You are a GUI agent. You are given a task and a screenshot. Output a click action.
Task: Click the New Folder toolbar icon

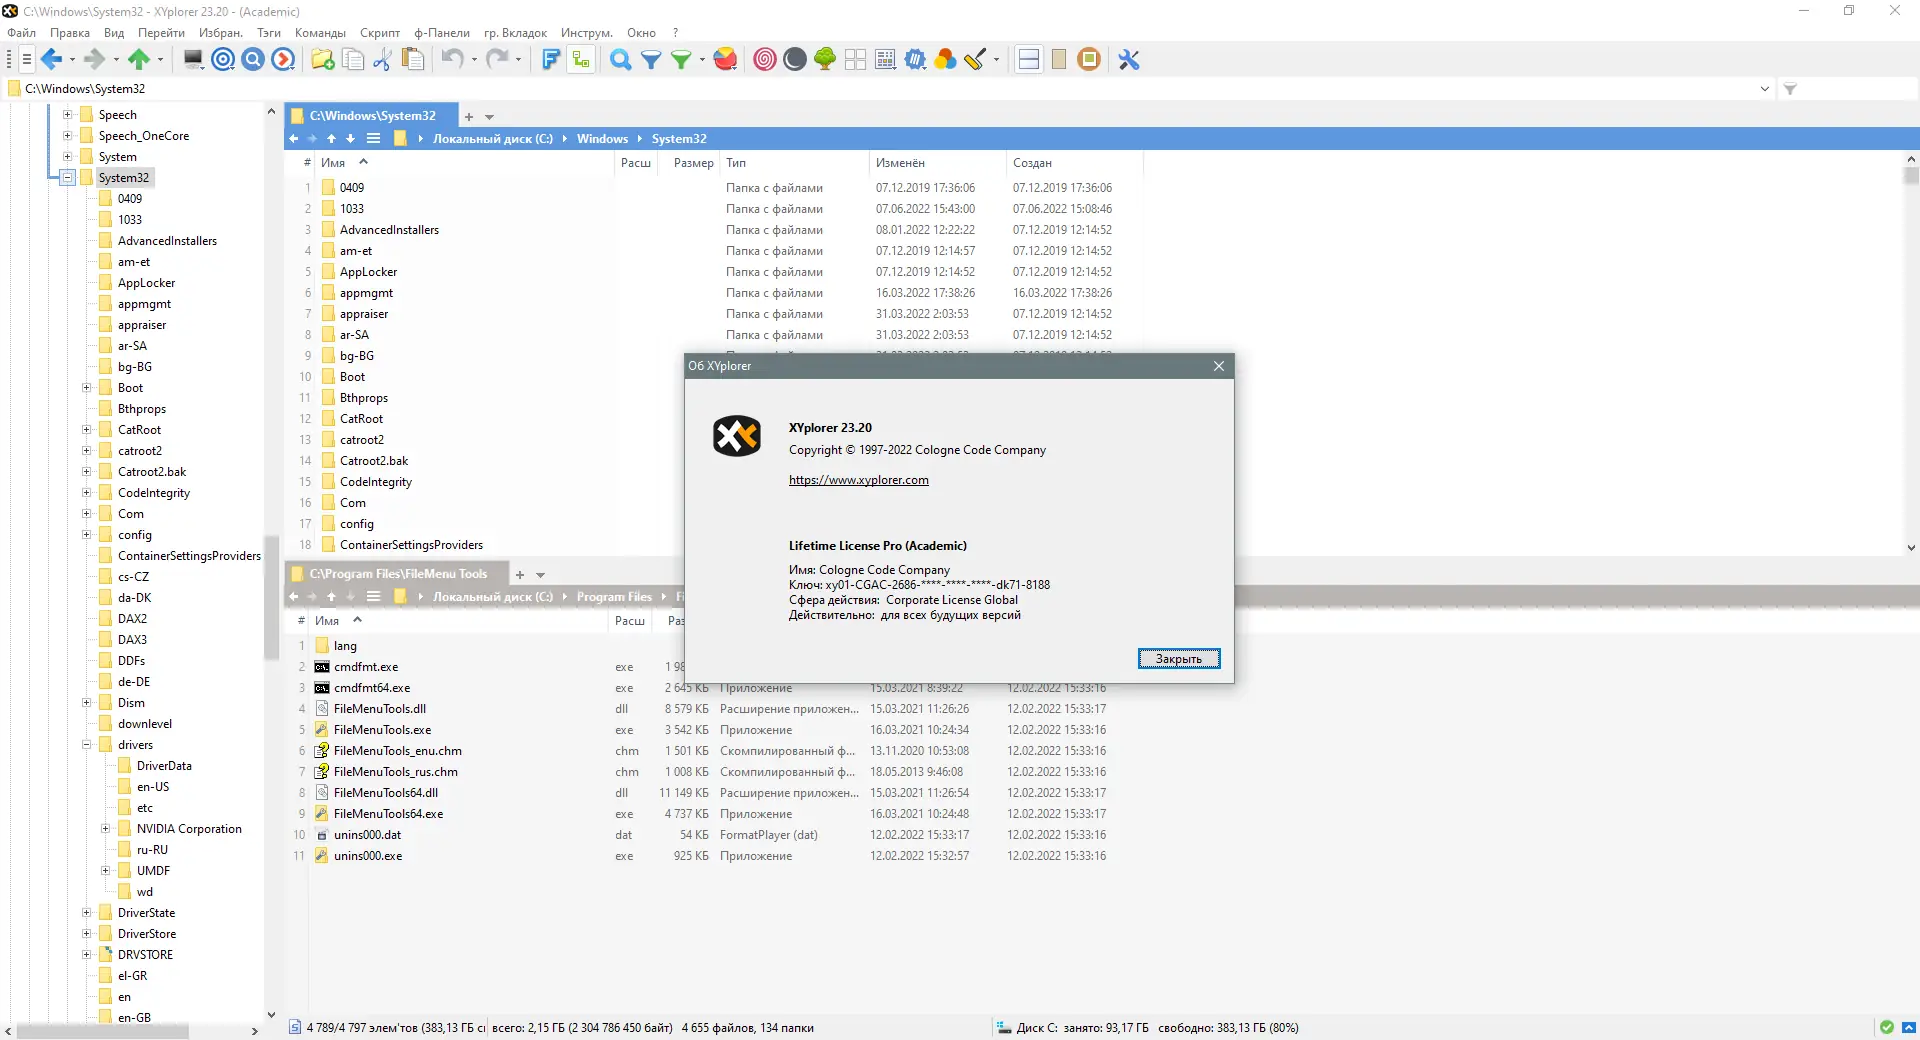point(323,60)
